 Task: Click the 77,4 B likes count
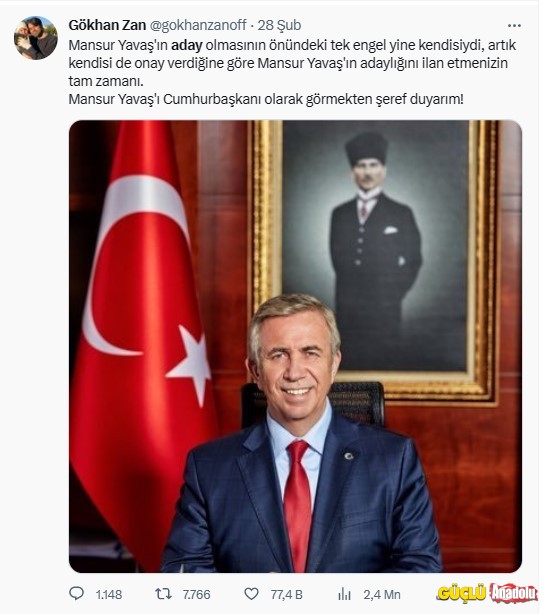287,594
